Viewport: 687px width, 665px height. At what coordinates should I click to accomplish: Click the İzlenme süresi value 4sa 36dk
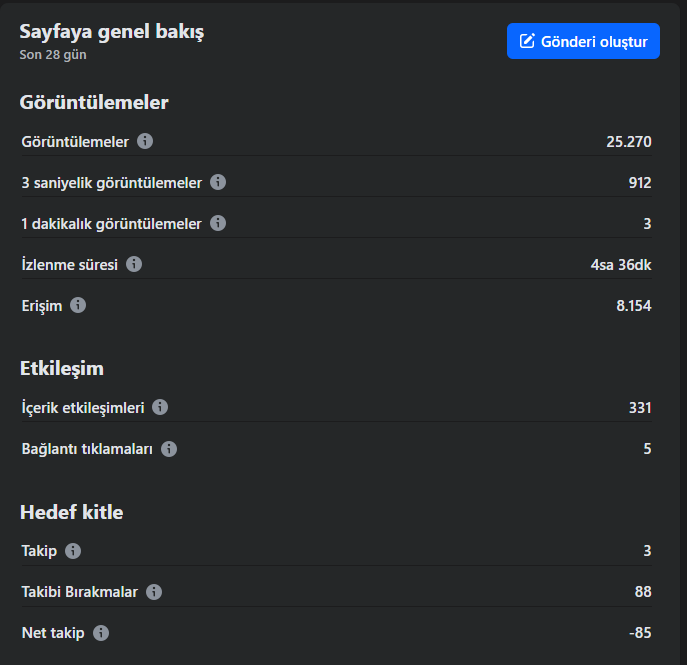pyautogui.click(x=621, y=265)
